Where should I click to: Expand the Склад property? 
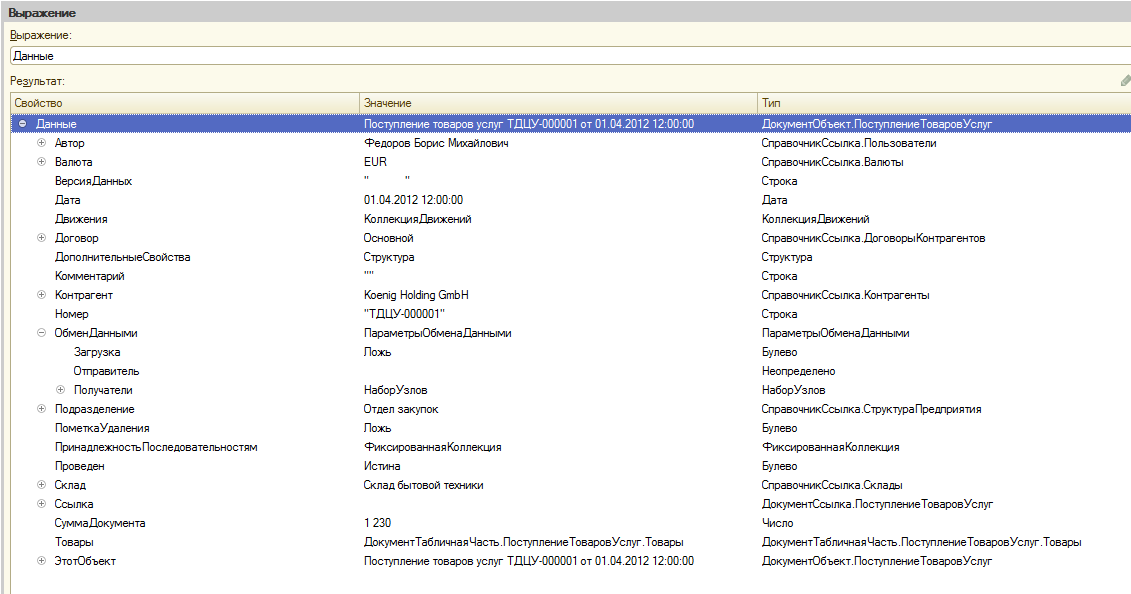click(41, 485)
